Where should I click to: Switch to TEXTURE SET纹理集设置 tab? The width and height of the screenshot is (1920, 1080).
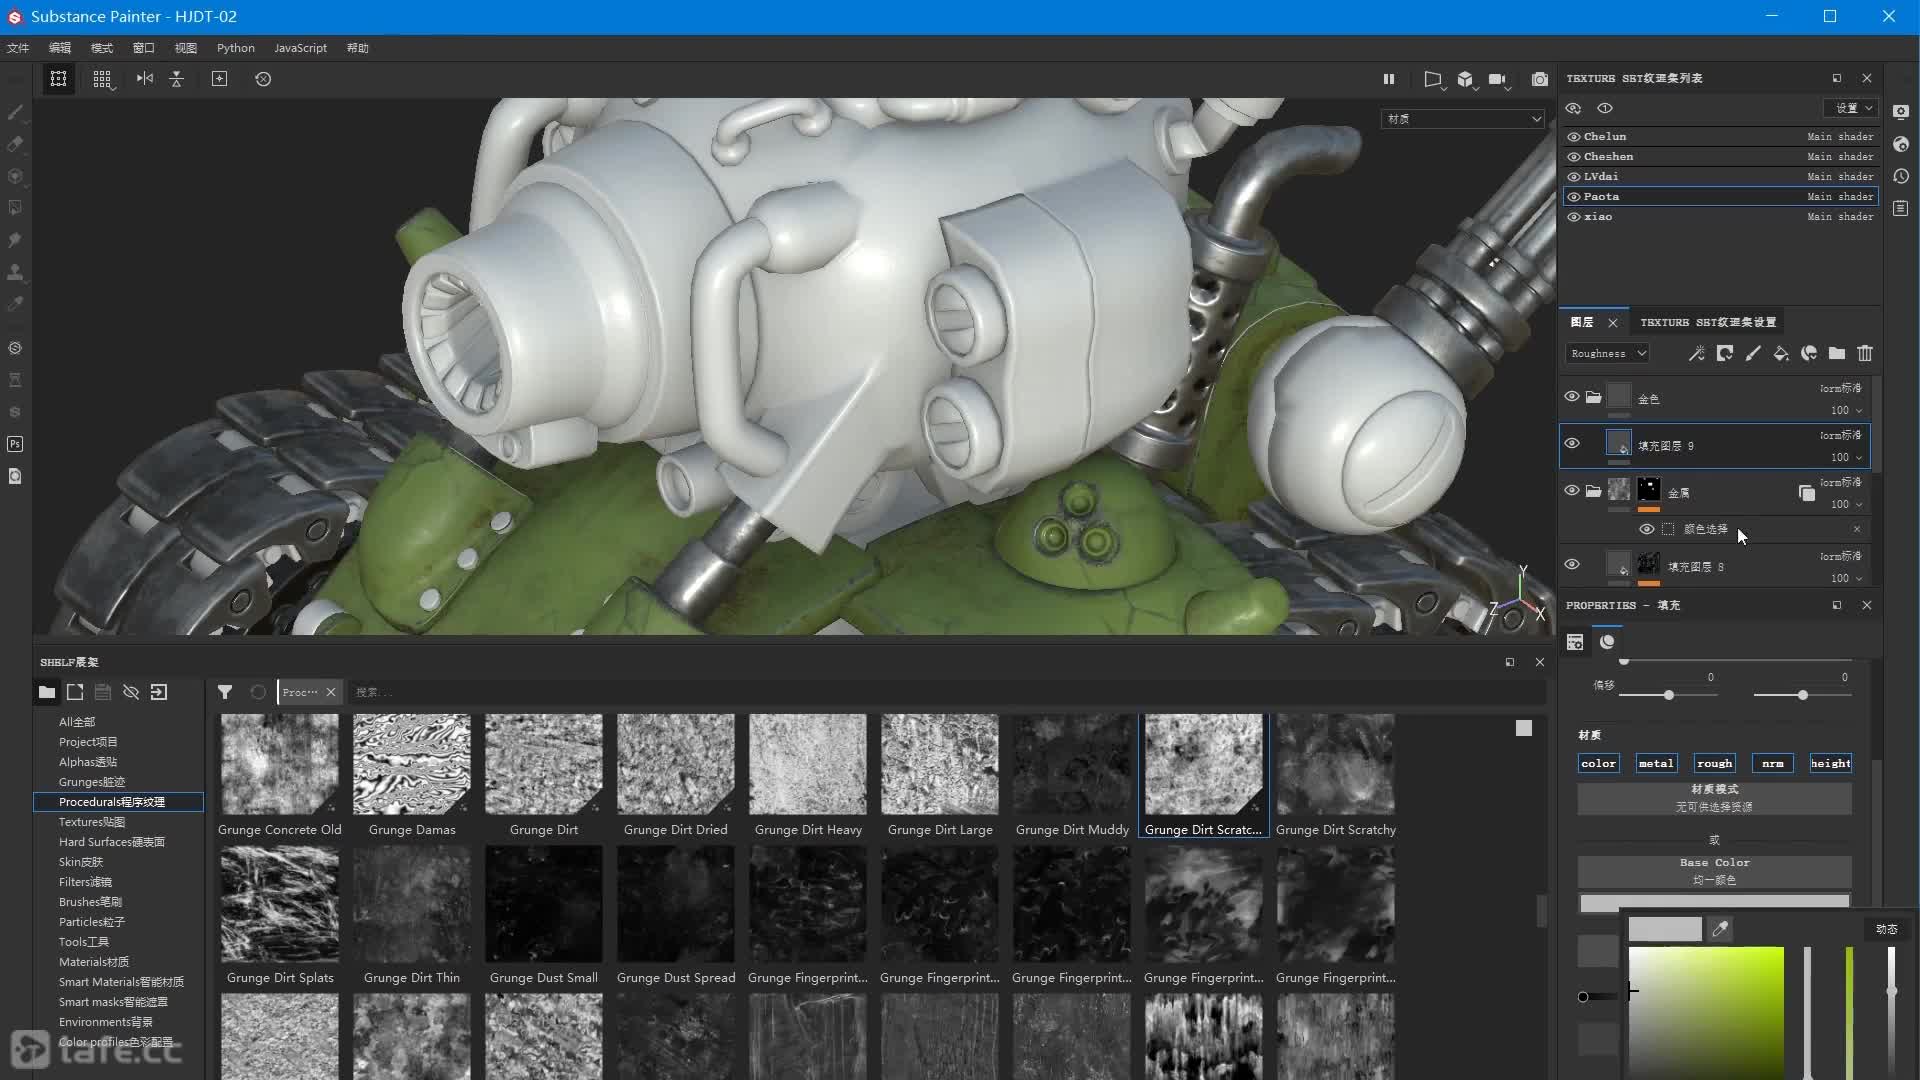coord(1707,322)
